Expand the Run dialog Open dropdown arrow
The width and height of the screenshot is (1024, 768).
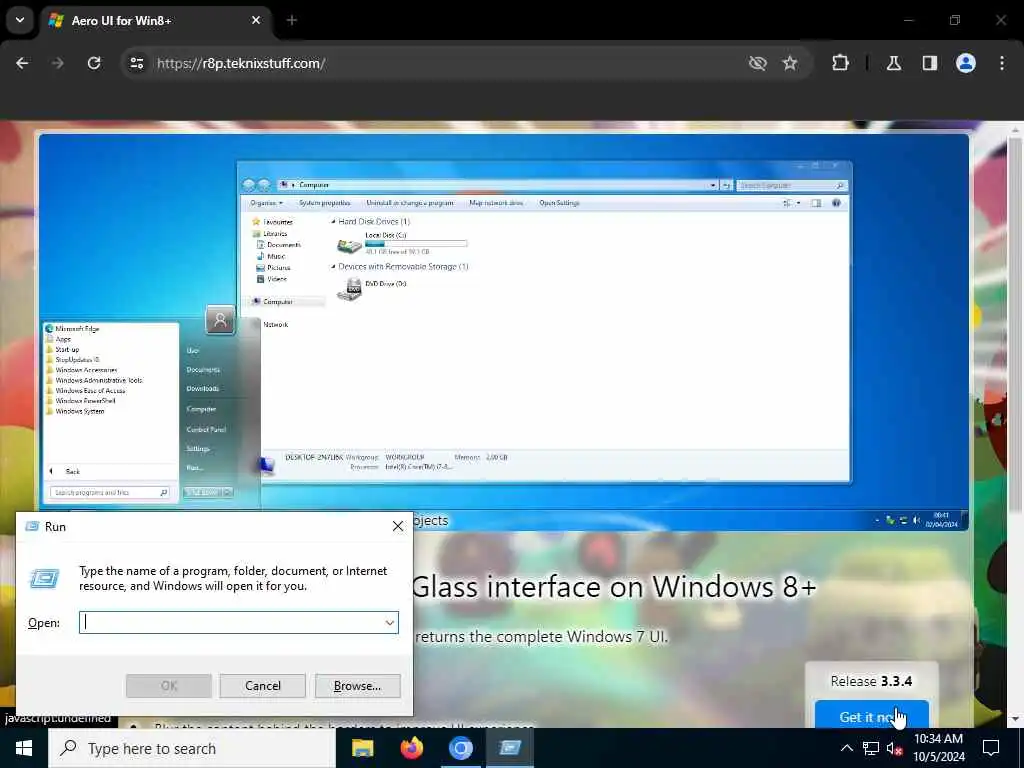pyautogui.click(x=389, y=622)
